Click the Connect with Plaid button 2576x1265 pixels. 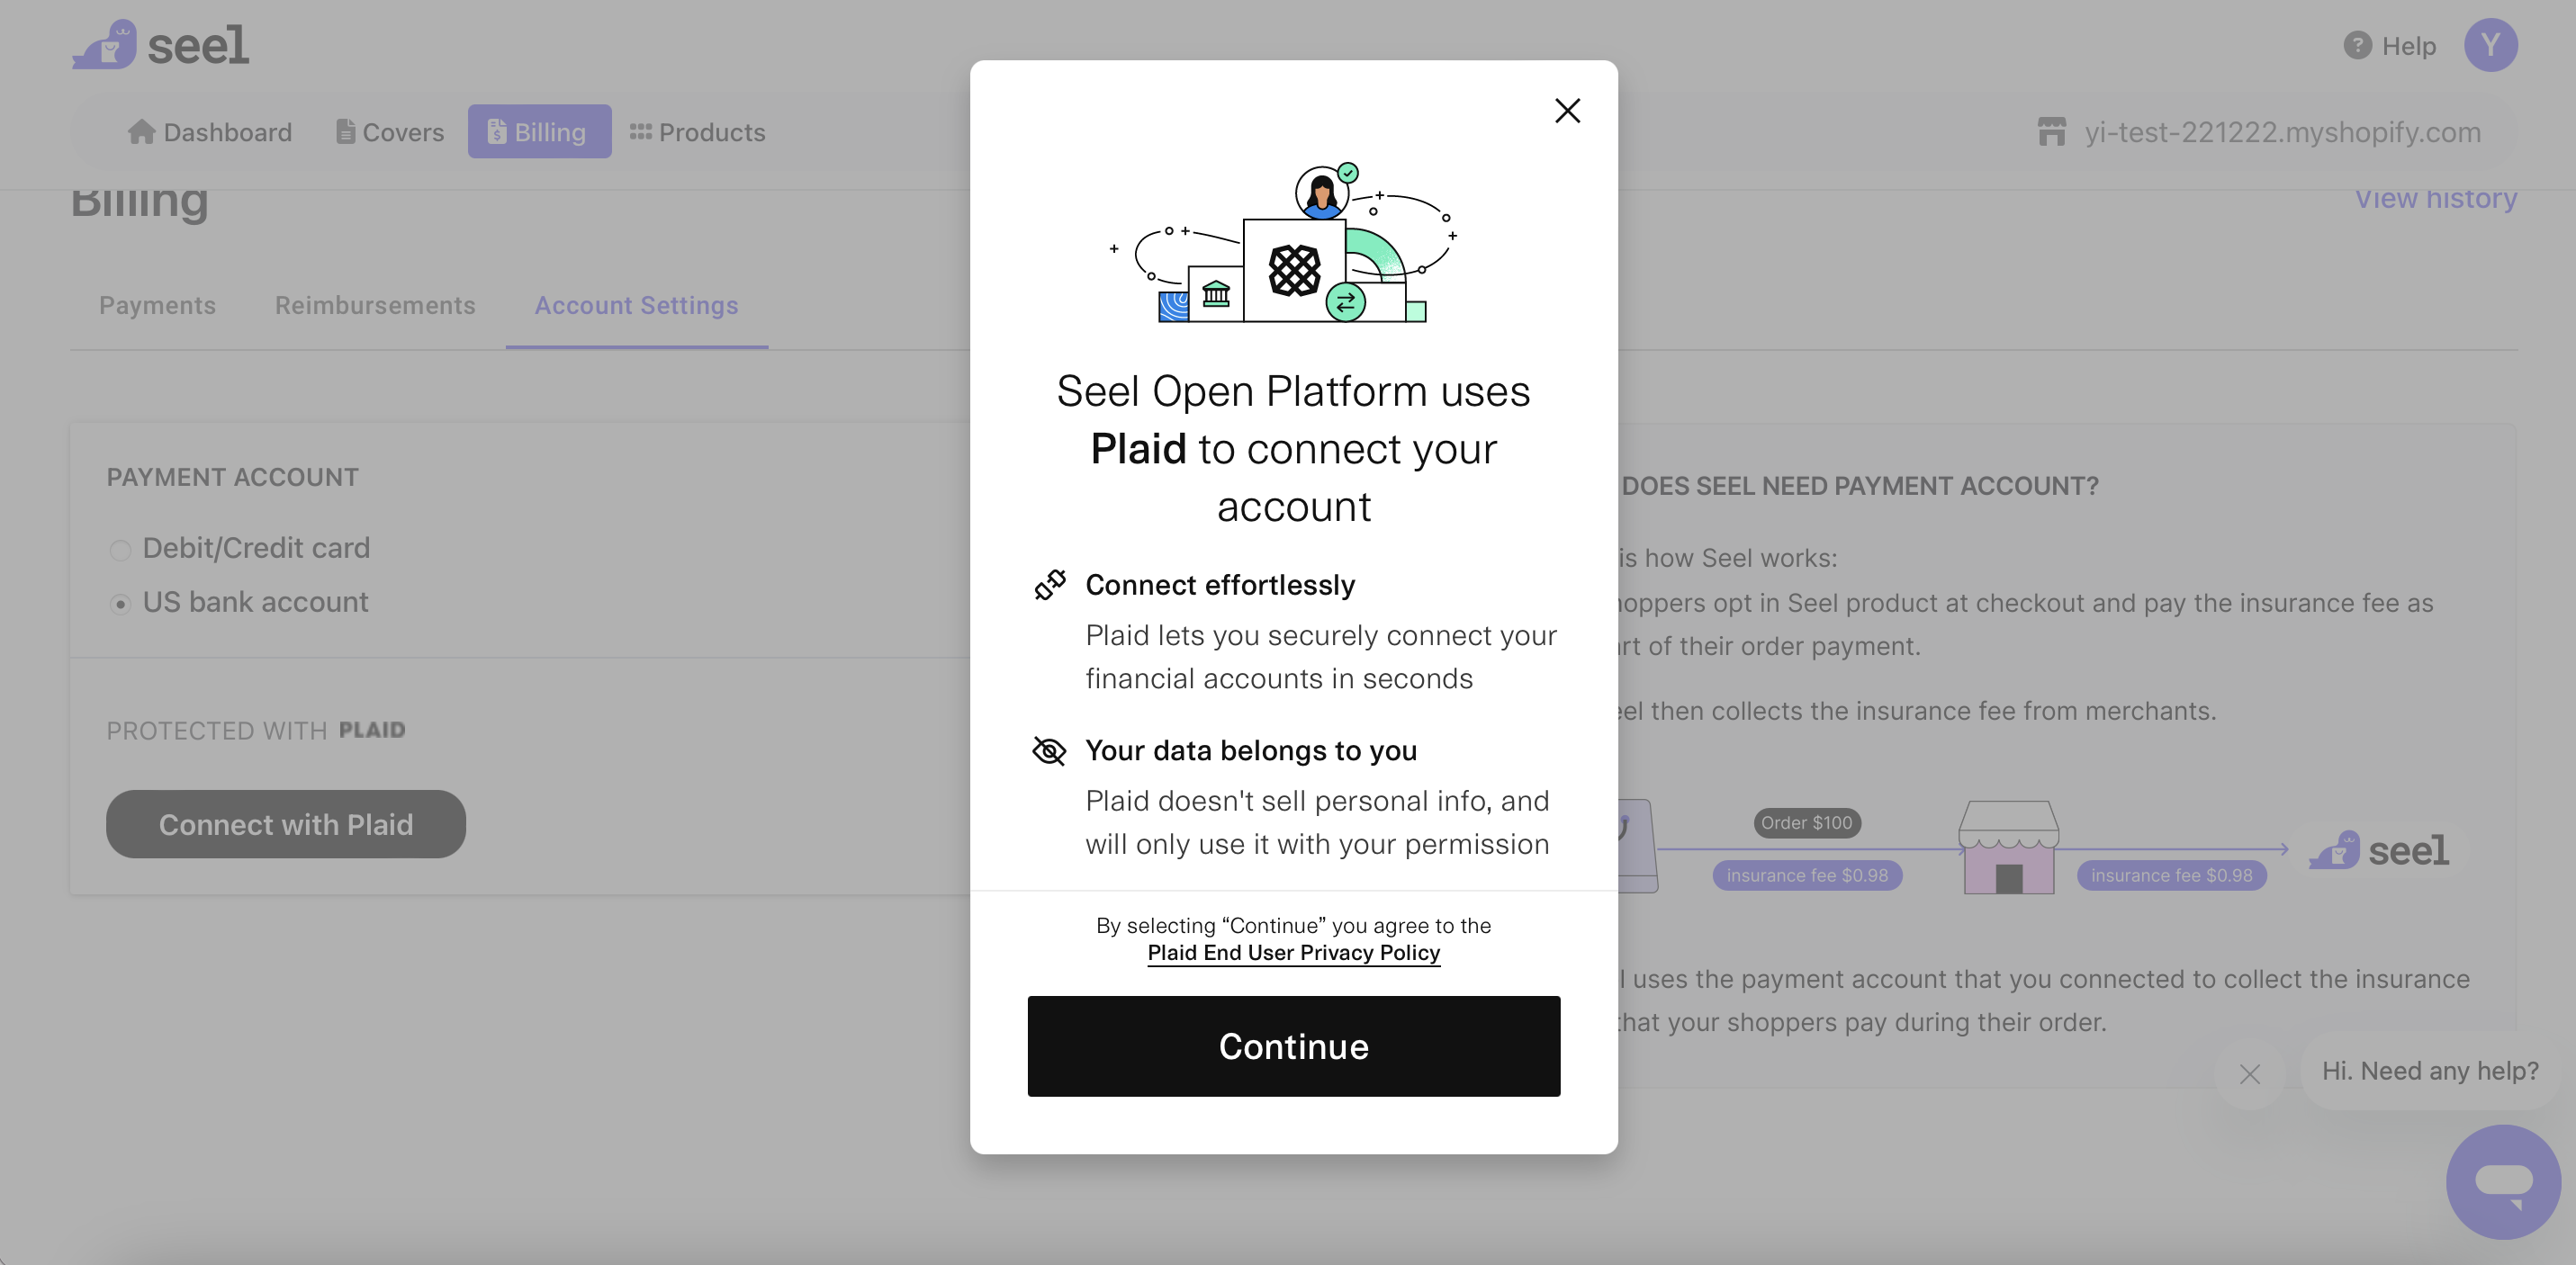286,824
